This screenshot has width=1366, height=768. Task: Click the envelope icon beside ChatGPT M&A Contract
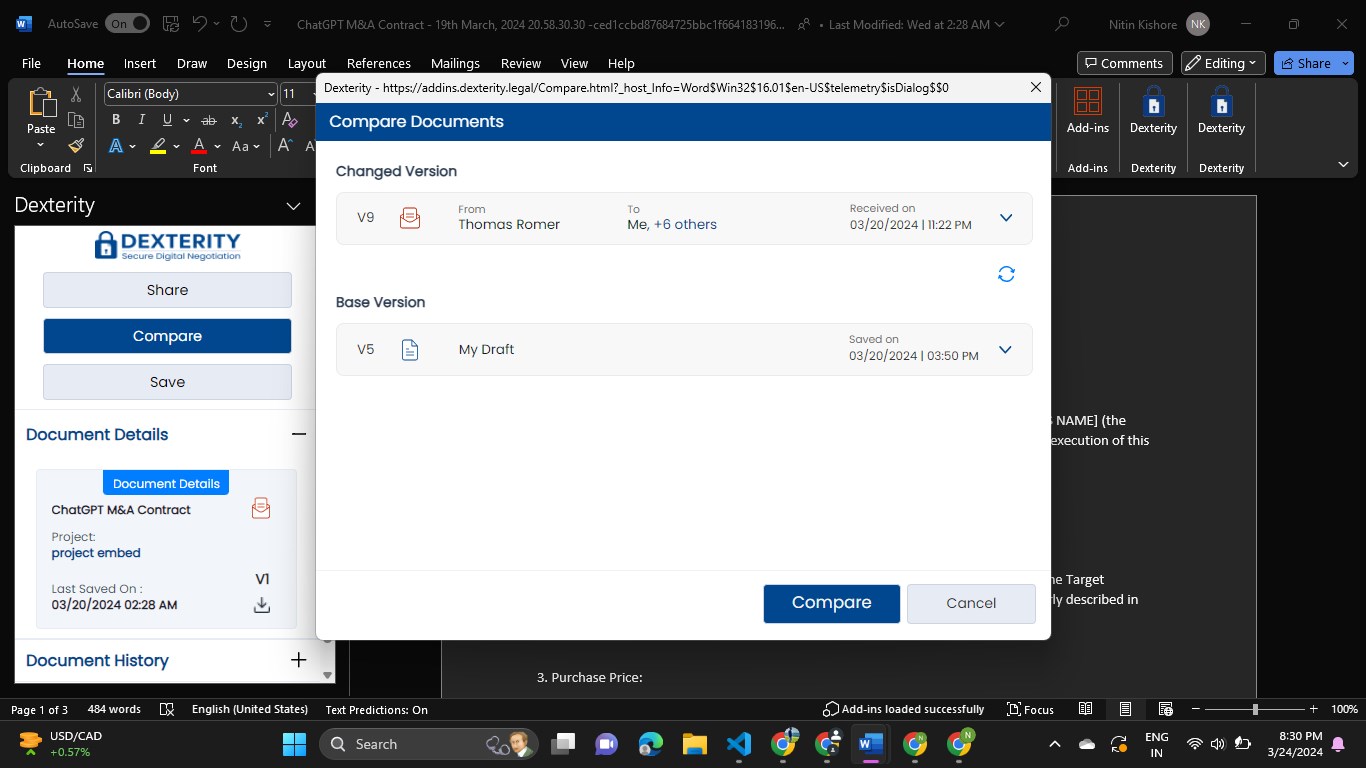coord(261,508)
